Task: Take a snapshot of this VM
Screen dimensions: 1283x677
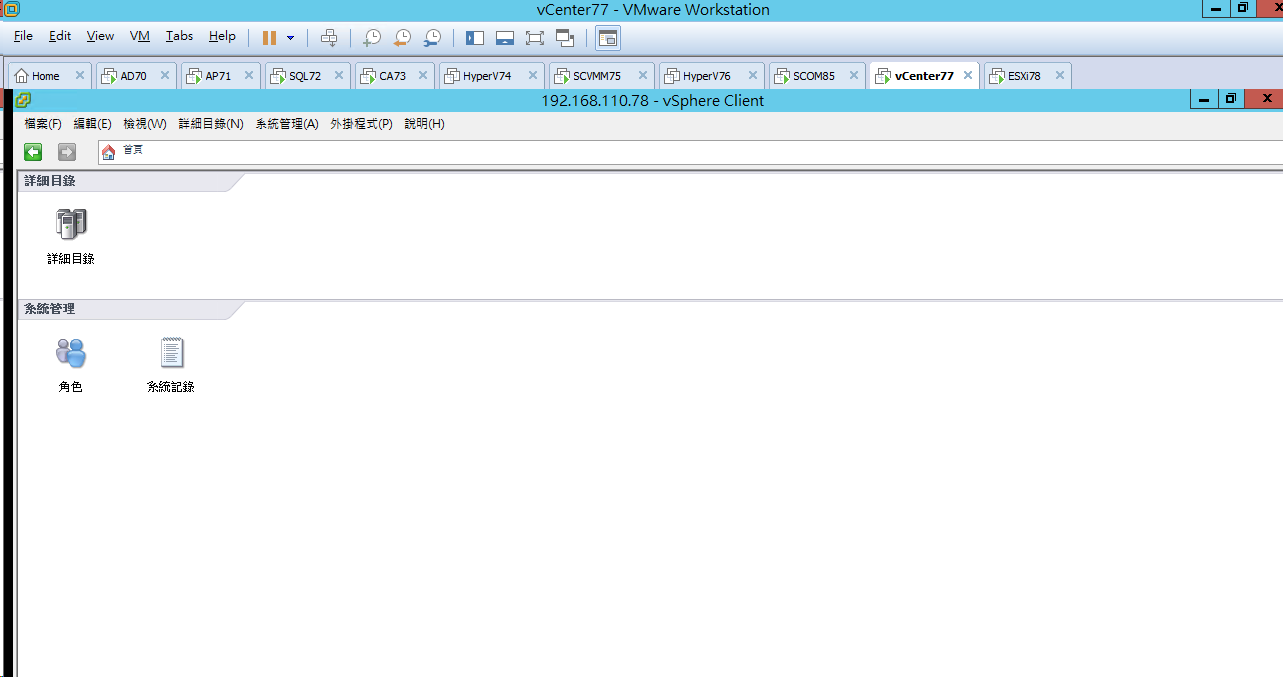Action: tap(371, 38)
